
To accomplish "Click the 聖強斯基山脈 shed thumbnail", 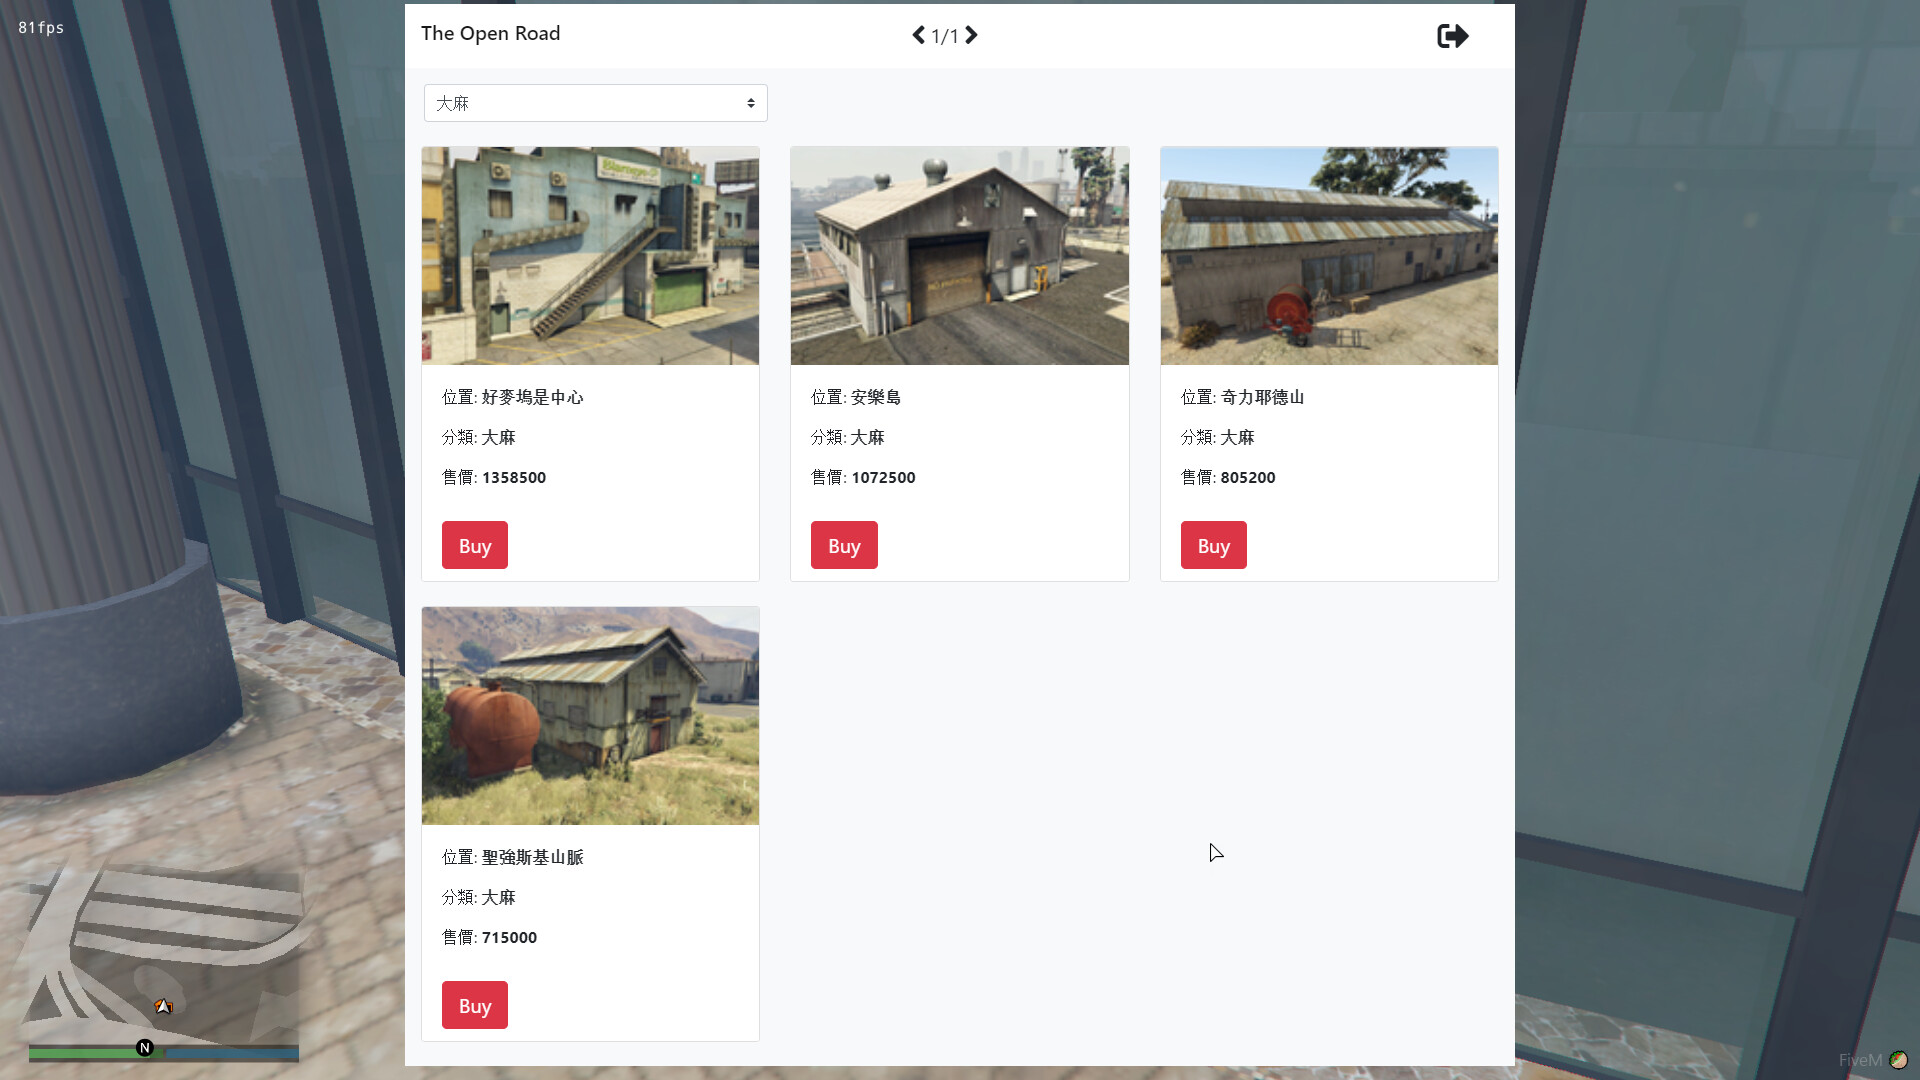I will pyautogui.click(x=590, y=716).
